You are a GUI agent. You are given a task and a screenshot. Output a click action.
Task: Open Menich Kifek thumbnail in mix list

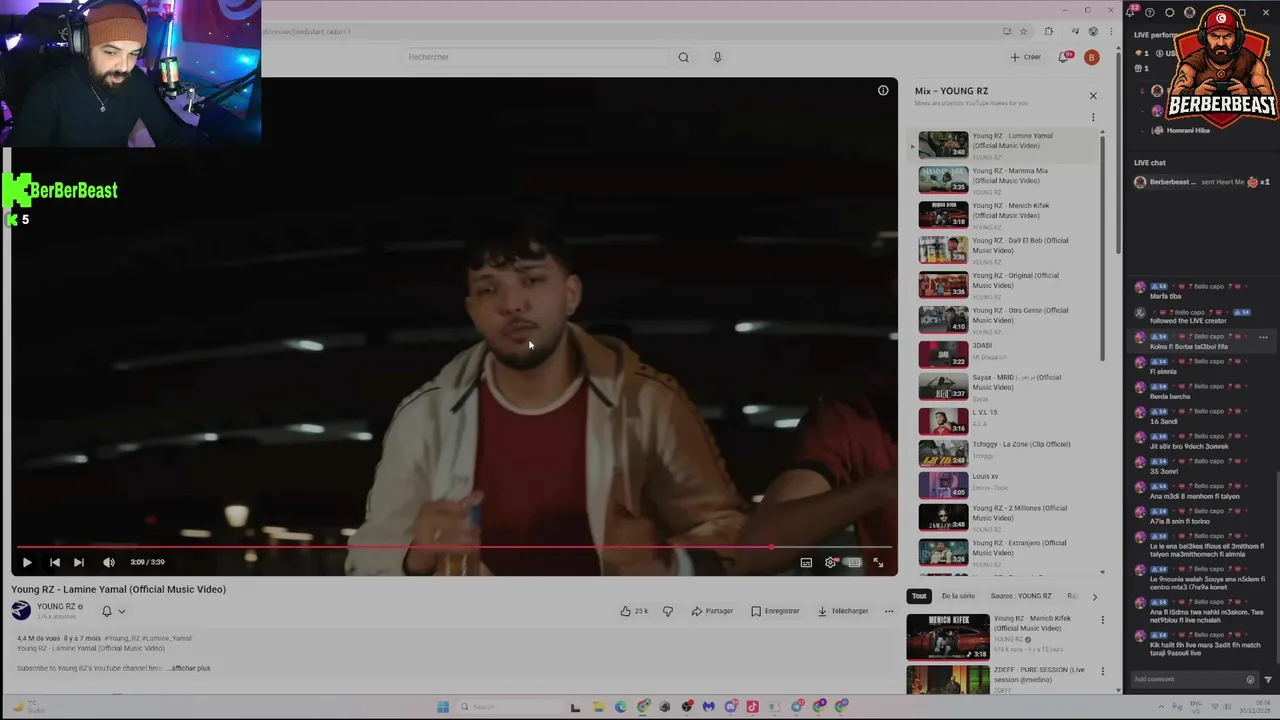coord(943,215)
